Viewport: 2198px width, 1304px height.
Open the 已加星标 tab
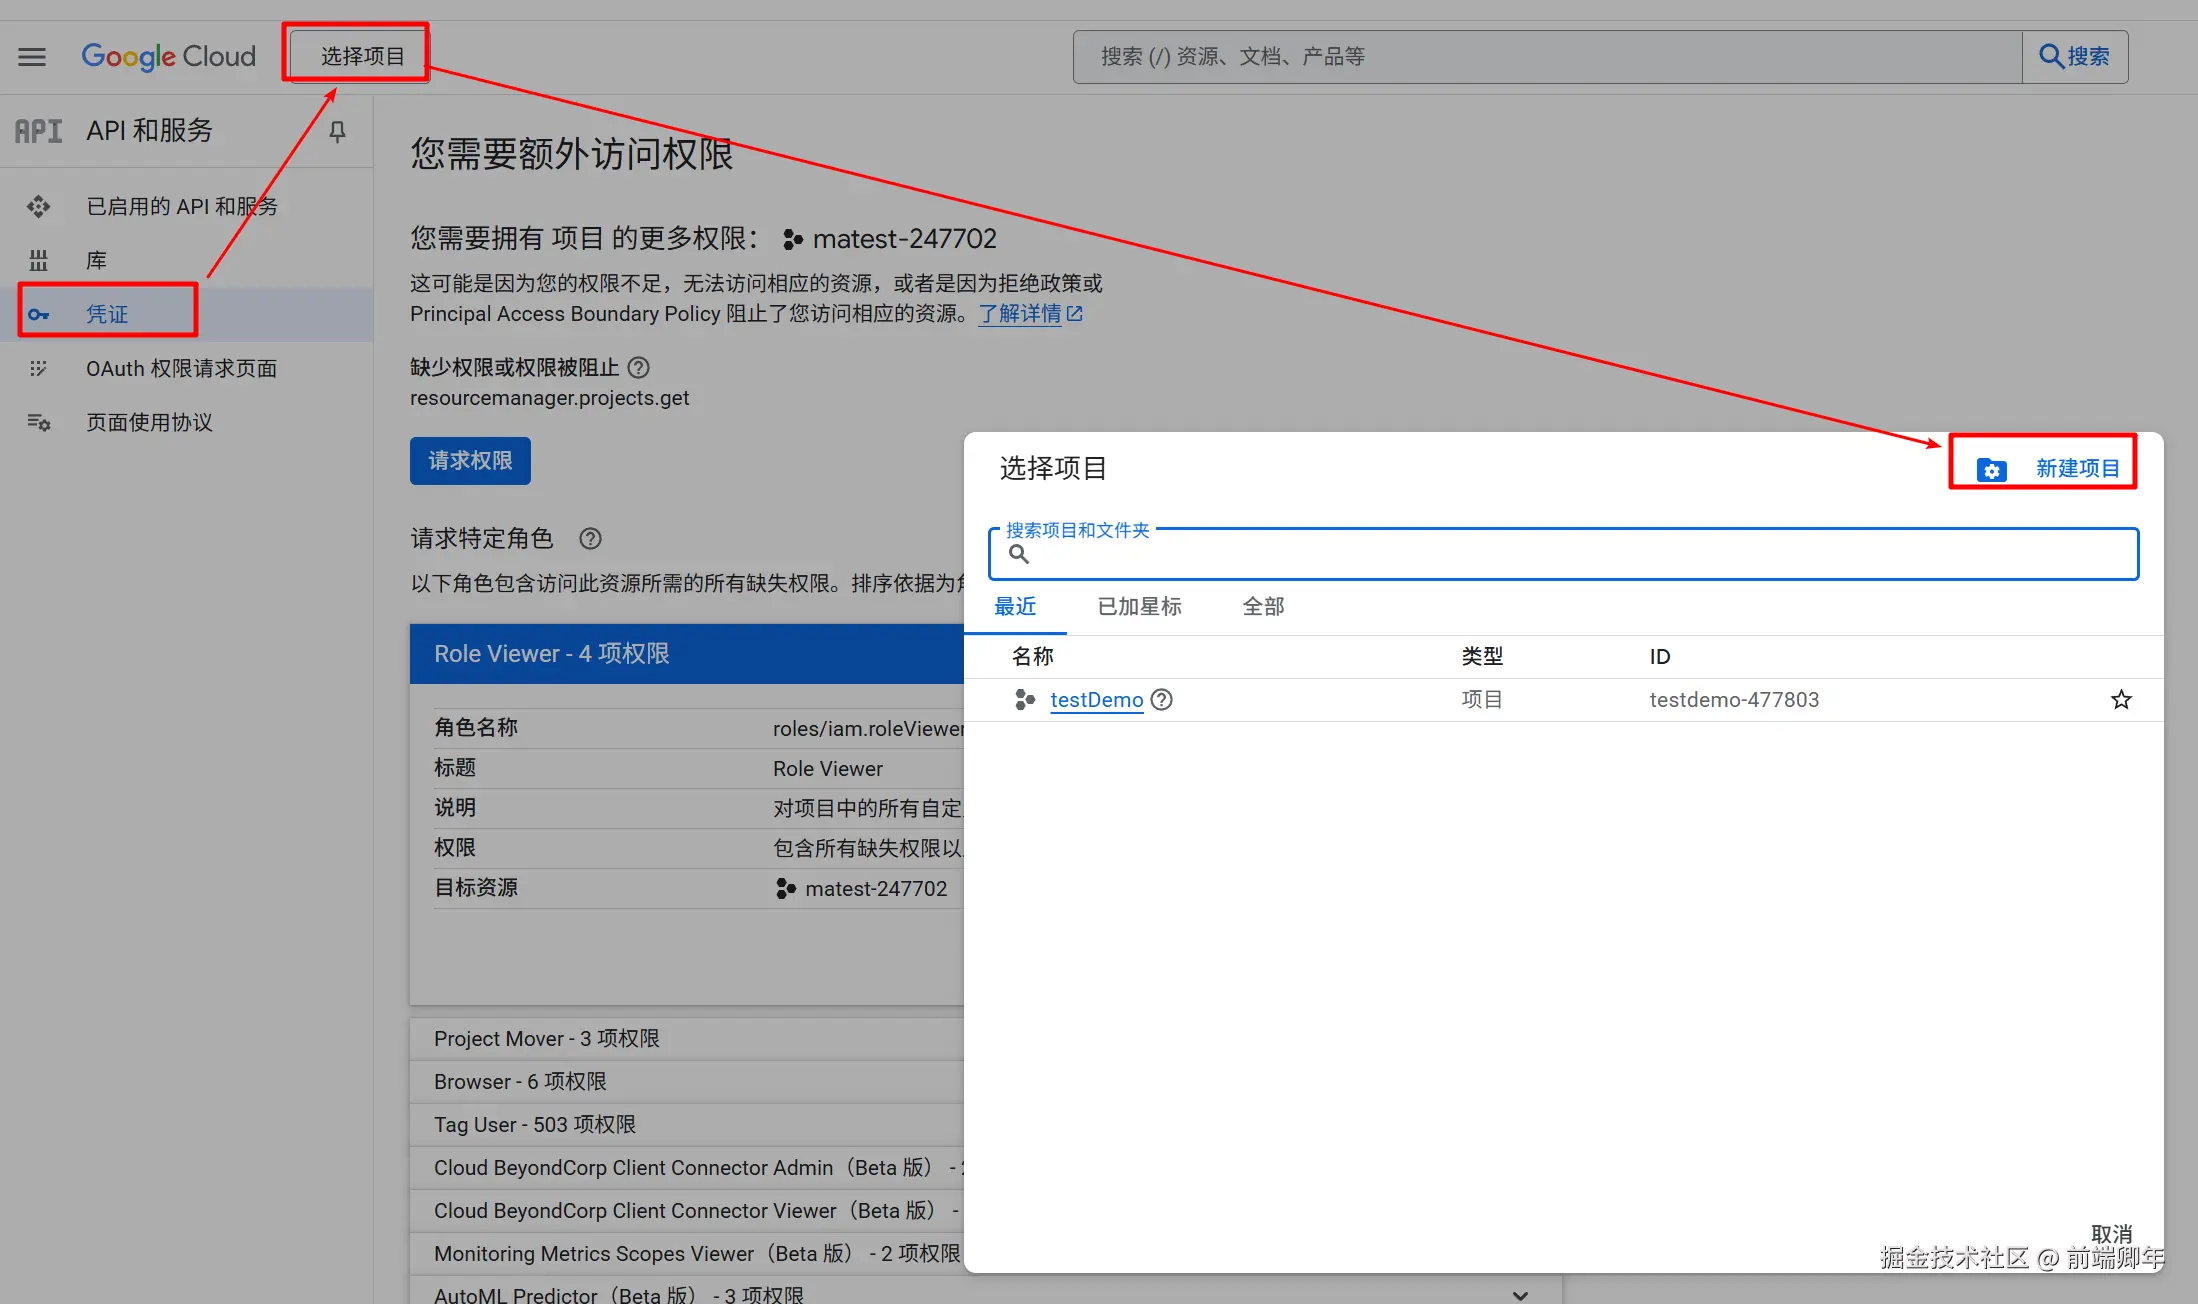[1139, 606]
